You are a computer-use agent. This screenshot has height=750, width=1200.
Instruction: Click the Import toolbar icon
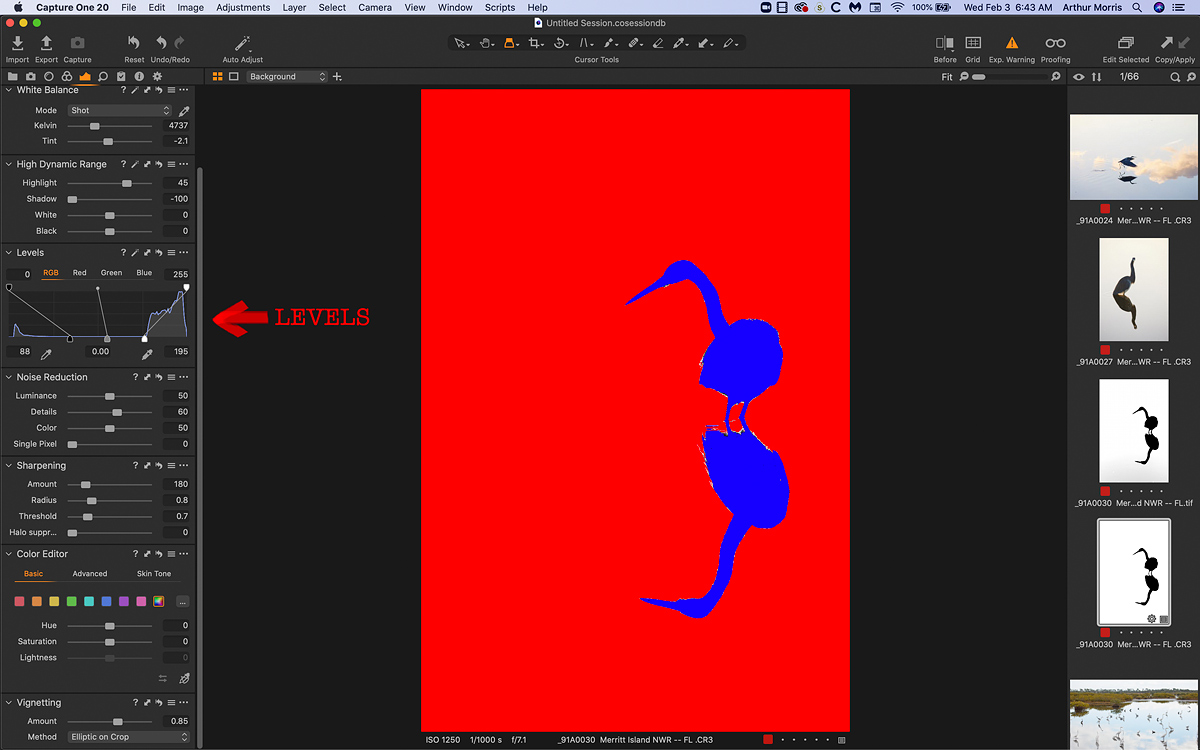click(x=17, y=44)
